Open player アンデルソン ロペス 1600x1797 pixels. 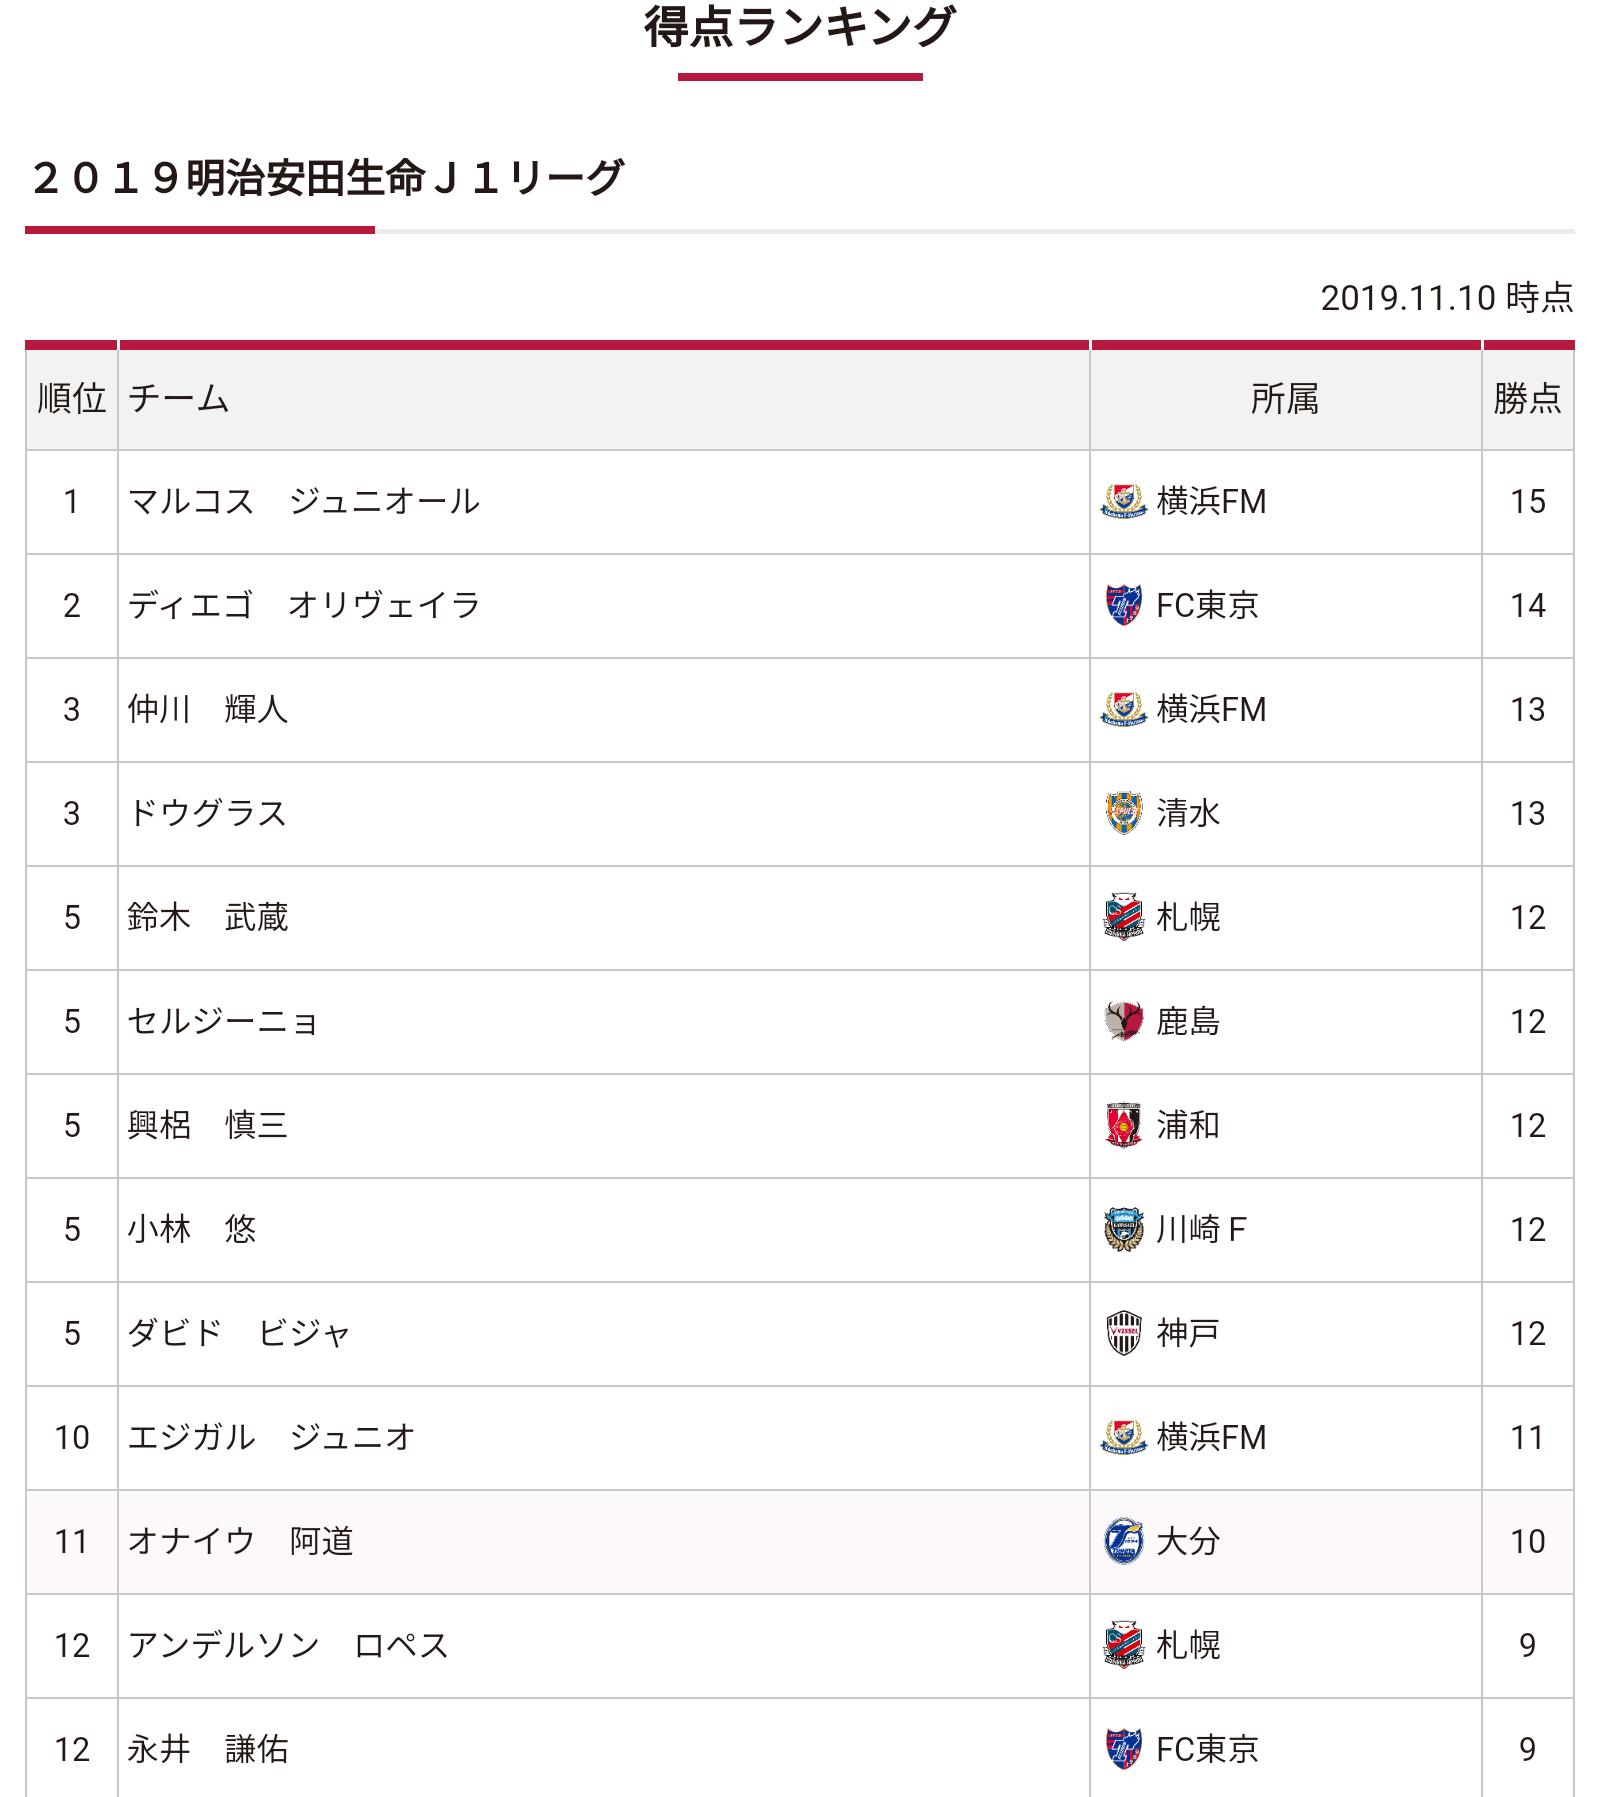[288, 1645]
